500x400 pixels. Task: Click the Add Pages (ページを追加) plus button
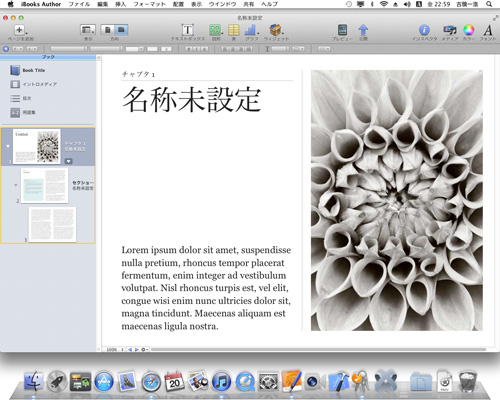pos(20,30)
